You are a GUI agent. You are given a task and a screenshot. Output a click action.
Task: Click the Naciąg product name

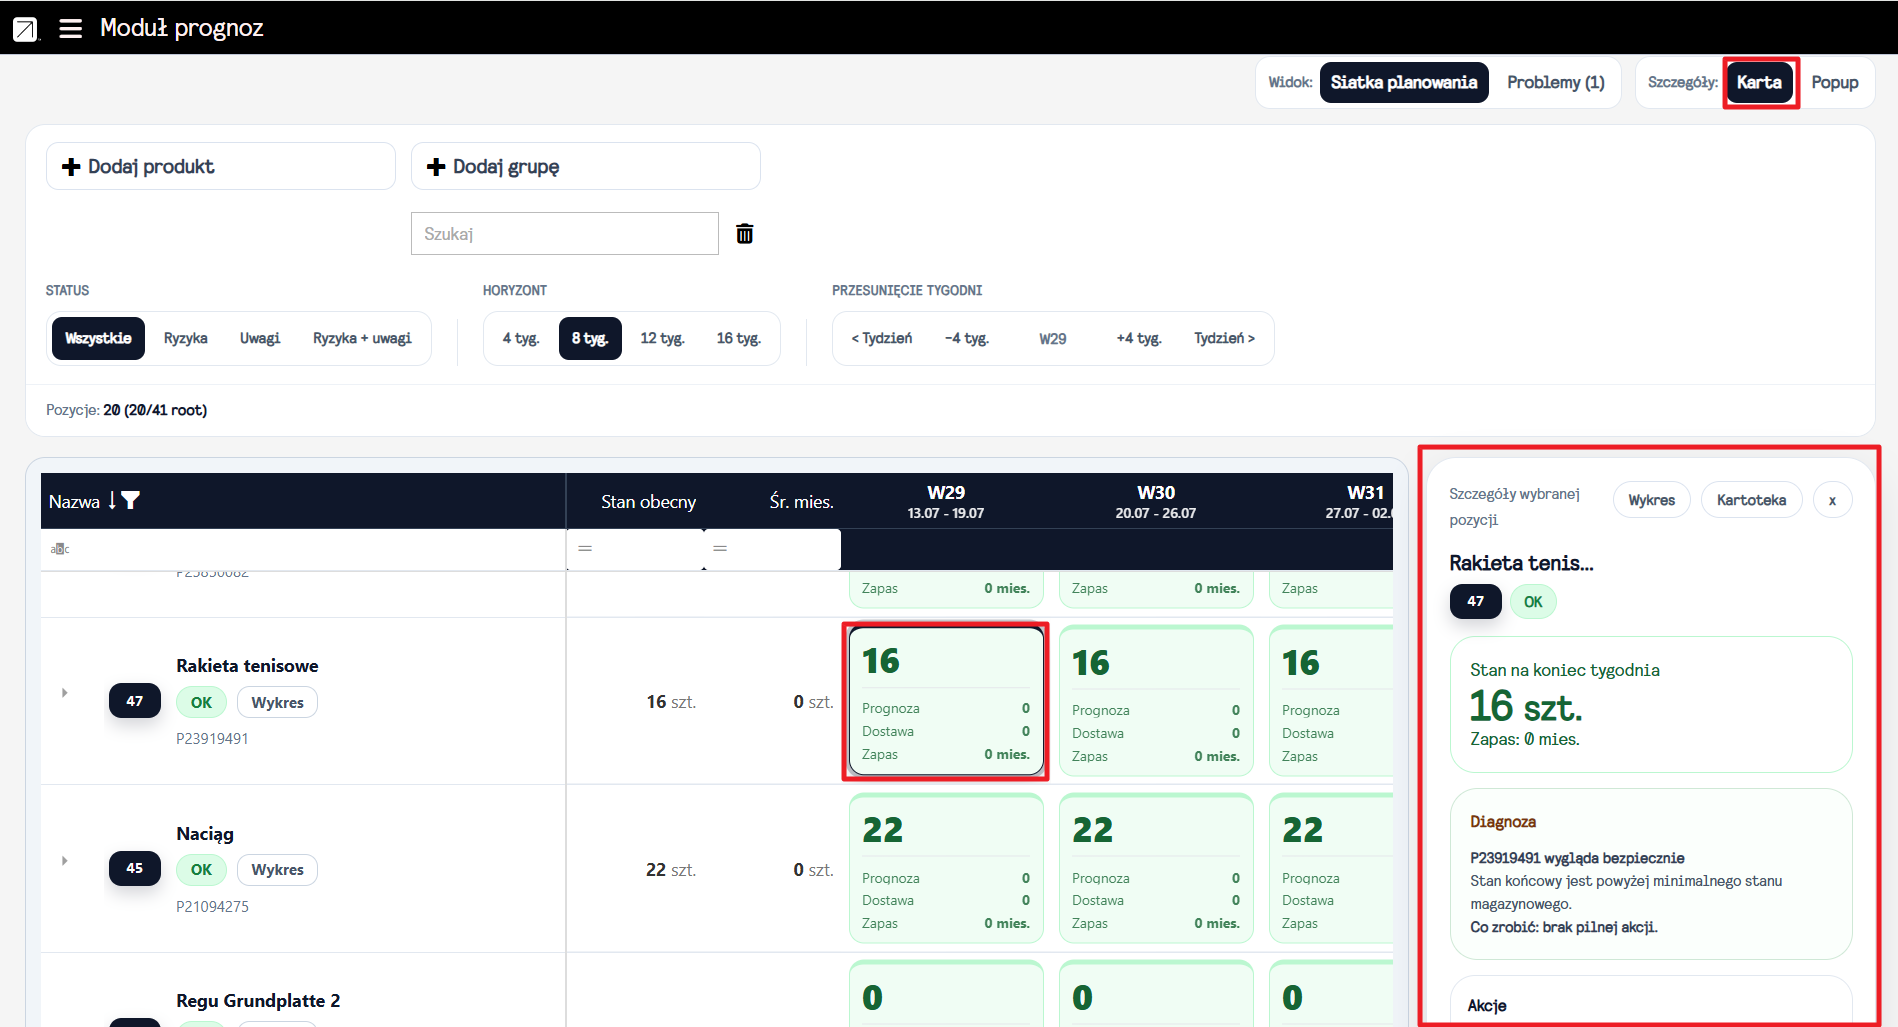pos(205,834)
